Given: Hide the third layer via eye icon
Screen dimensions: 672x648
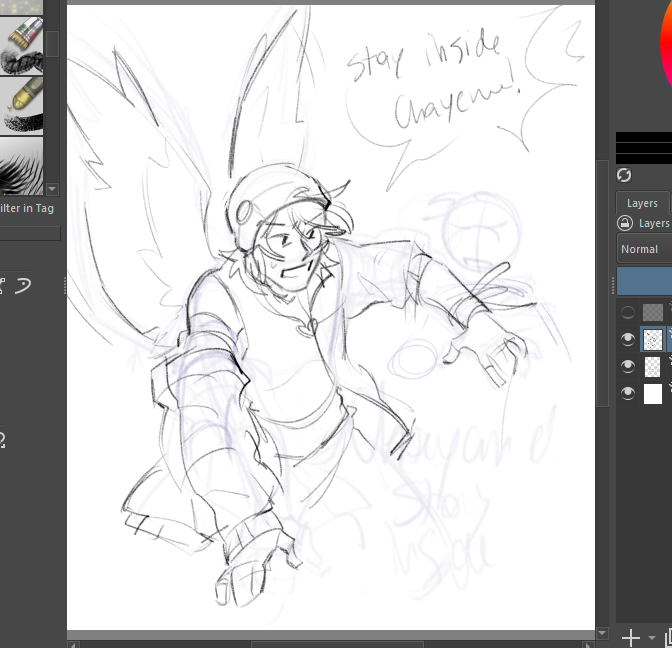Looking at the screenshot, I should [628, 366].
